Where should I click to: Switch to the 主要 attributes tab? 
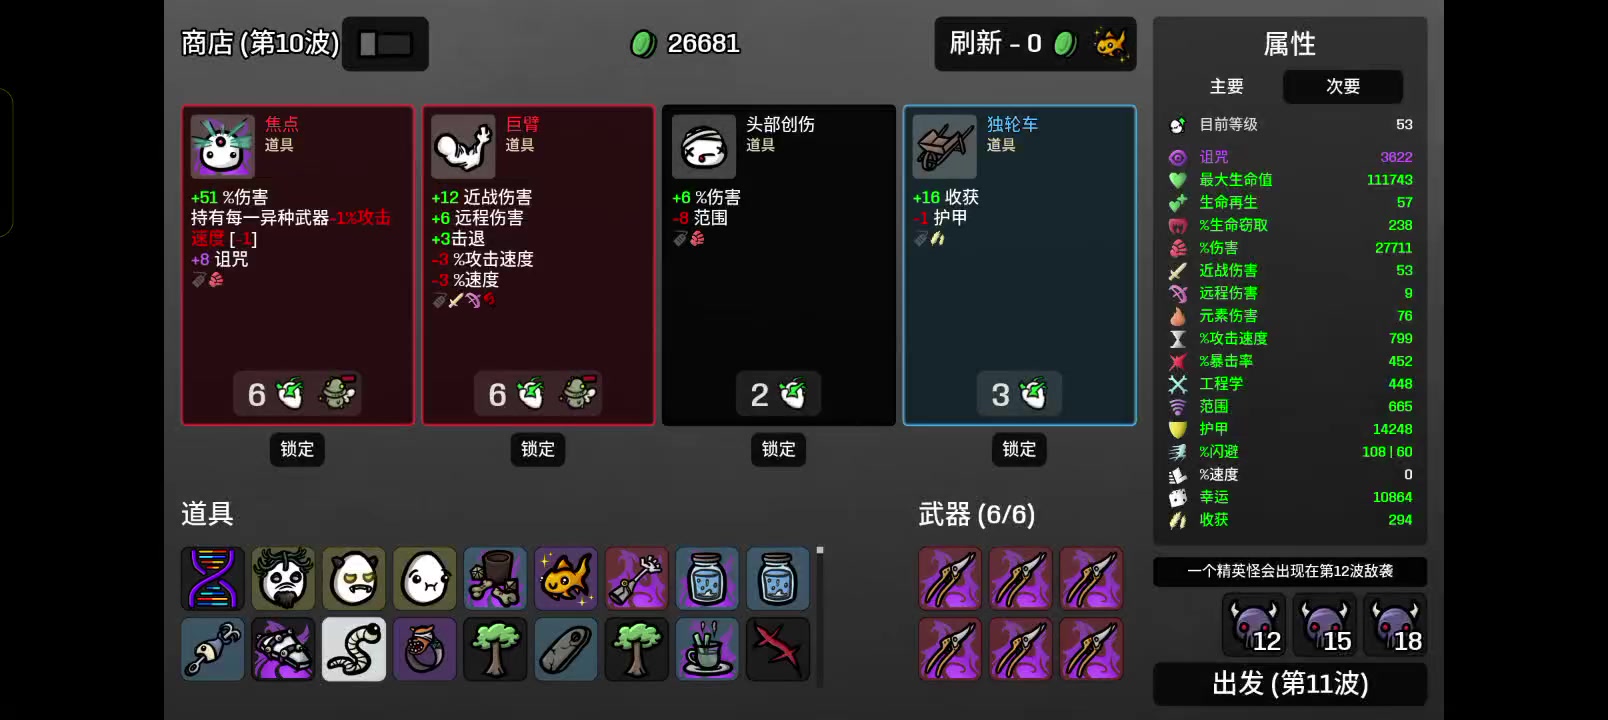(1227, 87)
